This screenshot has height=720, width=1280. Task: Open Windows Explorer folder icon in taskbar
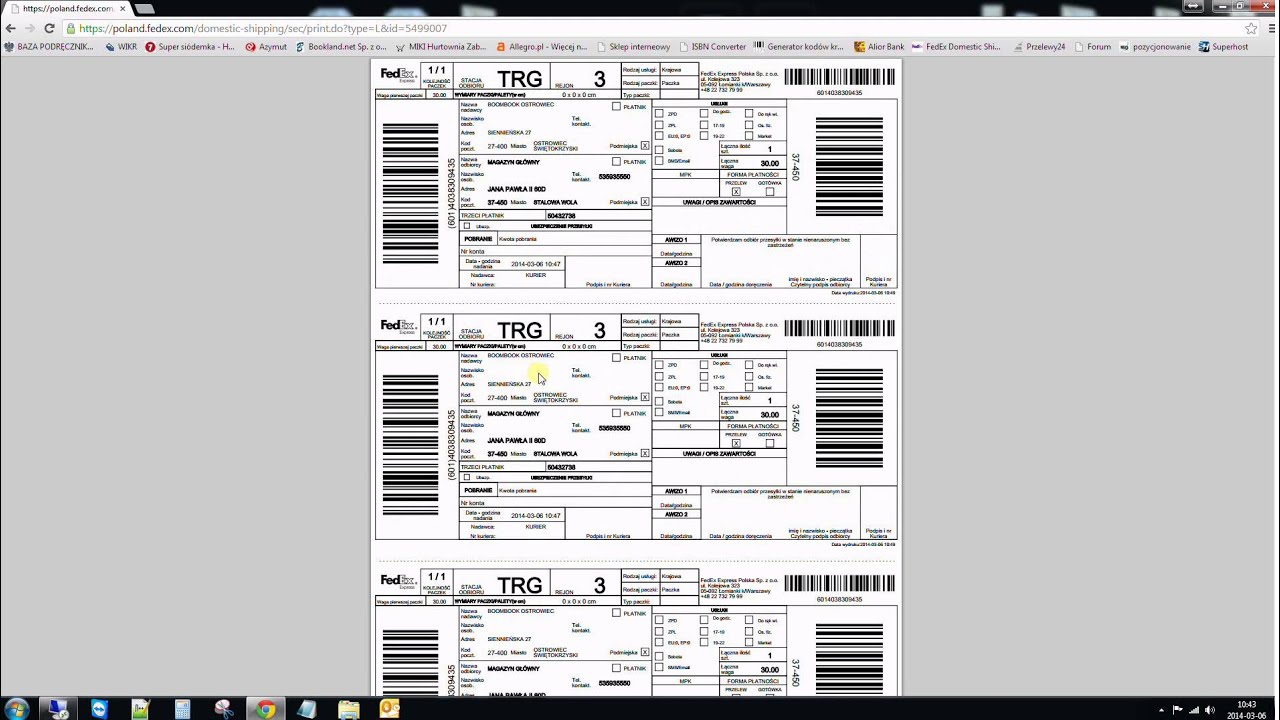coord(348,709)
